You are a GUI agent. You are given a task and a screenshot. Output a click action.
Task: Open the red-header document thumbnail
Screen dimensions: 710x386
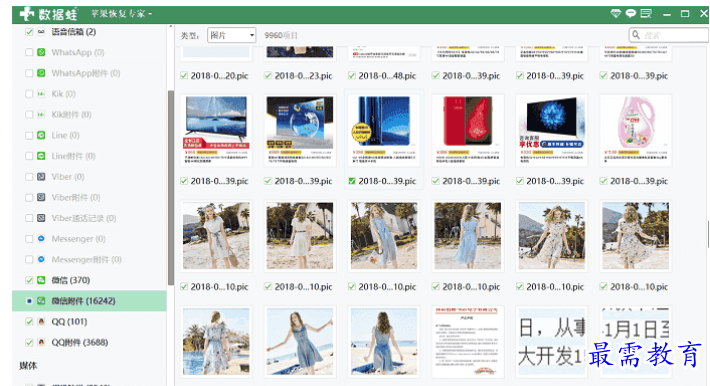click(468, 342)
